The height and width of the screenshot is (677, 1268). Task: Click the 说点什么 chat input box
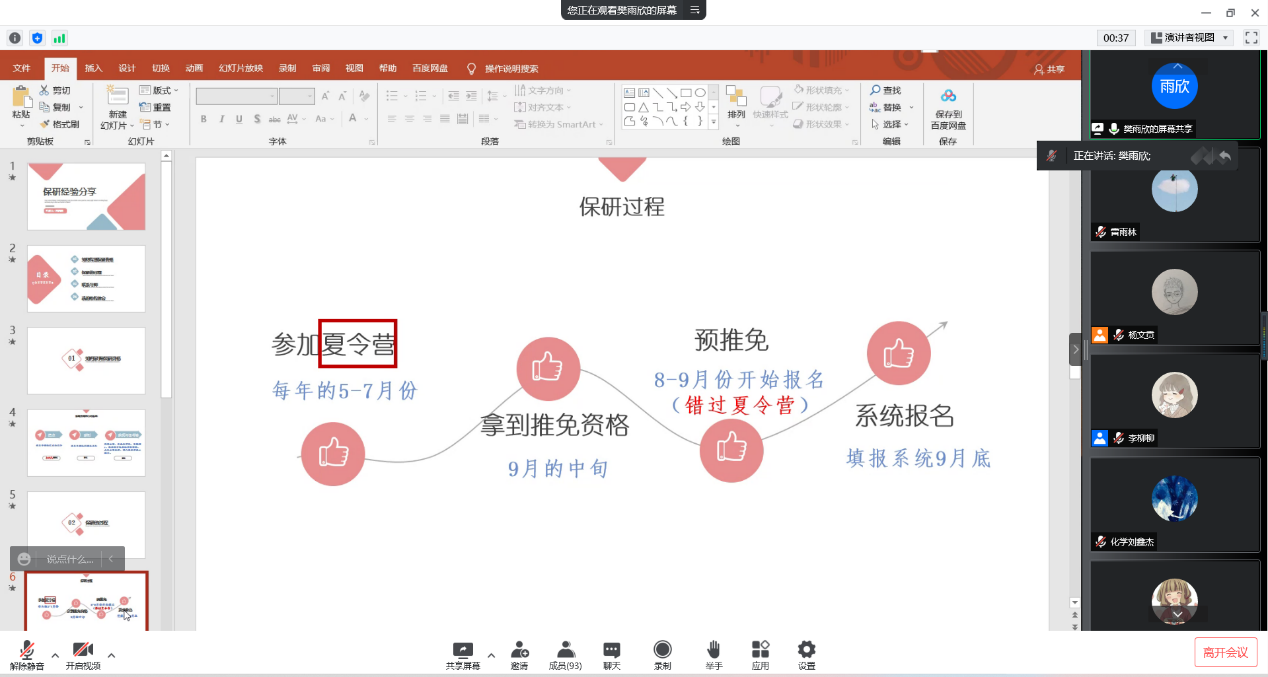(x=70, y=559)
